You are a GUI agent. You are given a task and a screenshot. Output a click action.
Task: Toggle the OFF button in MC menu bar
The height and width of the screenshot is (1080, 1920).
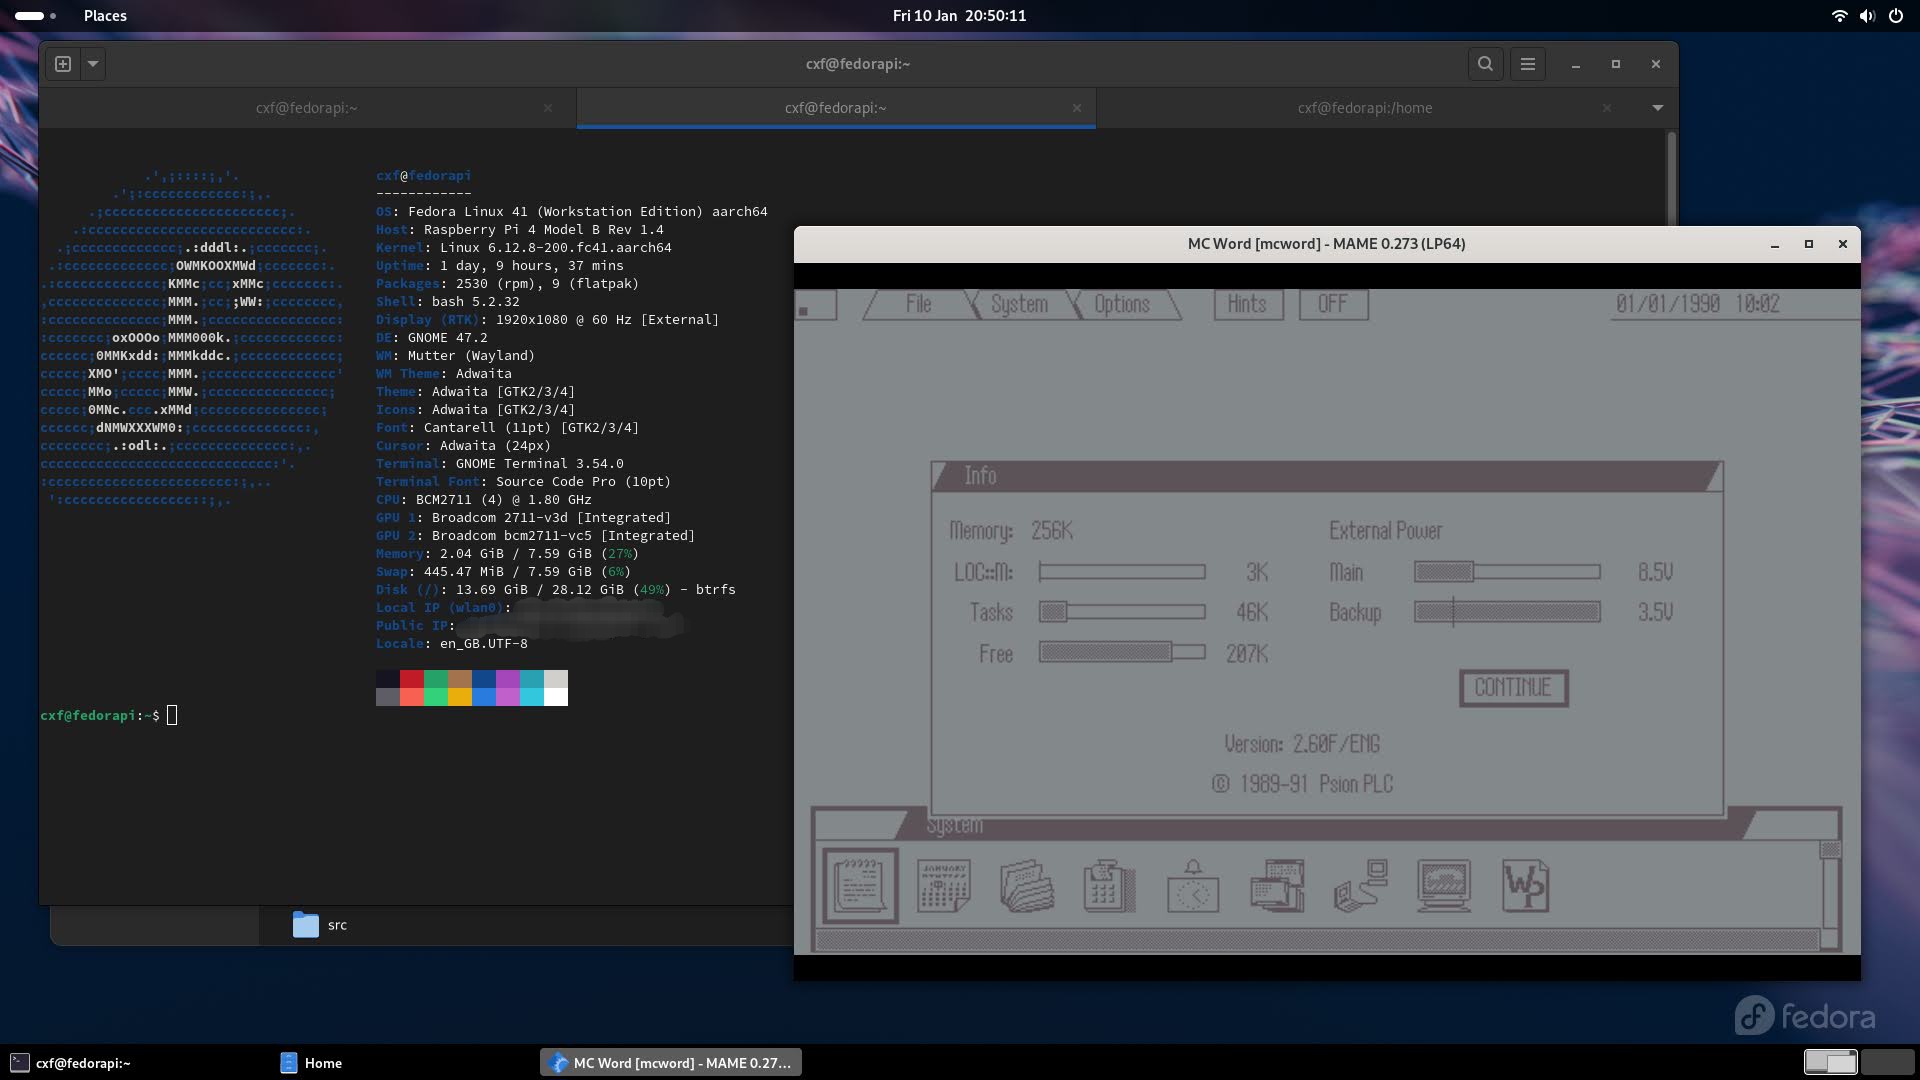[1332, 304]
